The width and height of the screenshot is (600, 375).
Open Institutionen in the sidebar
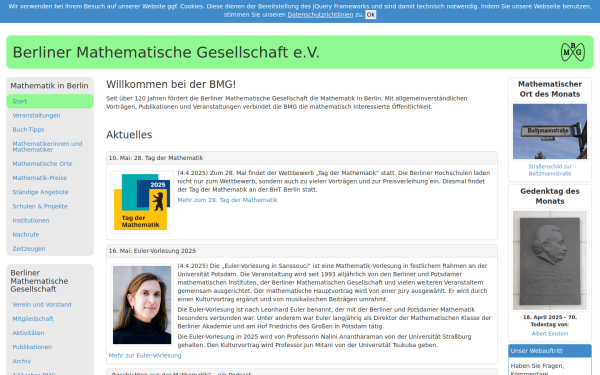(x=31, y=220)
